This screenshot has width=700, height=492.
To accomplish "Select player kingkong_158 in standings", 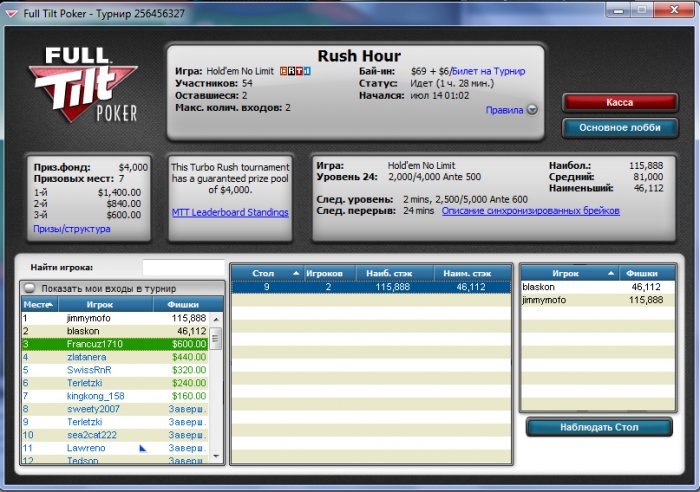I will pyautogui.click(x=115, y=396).
